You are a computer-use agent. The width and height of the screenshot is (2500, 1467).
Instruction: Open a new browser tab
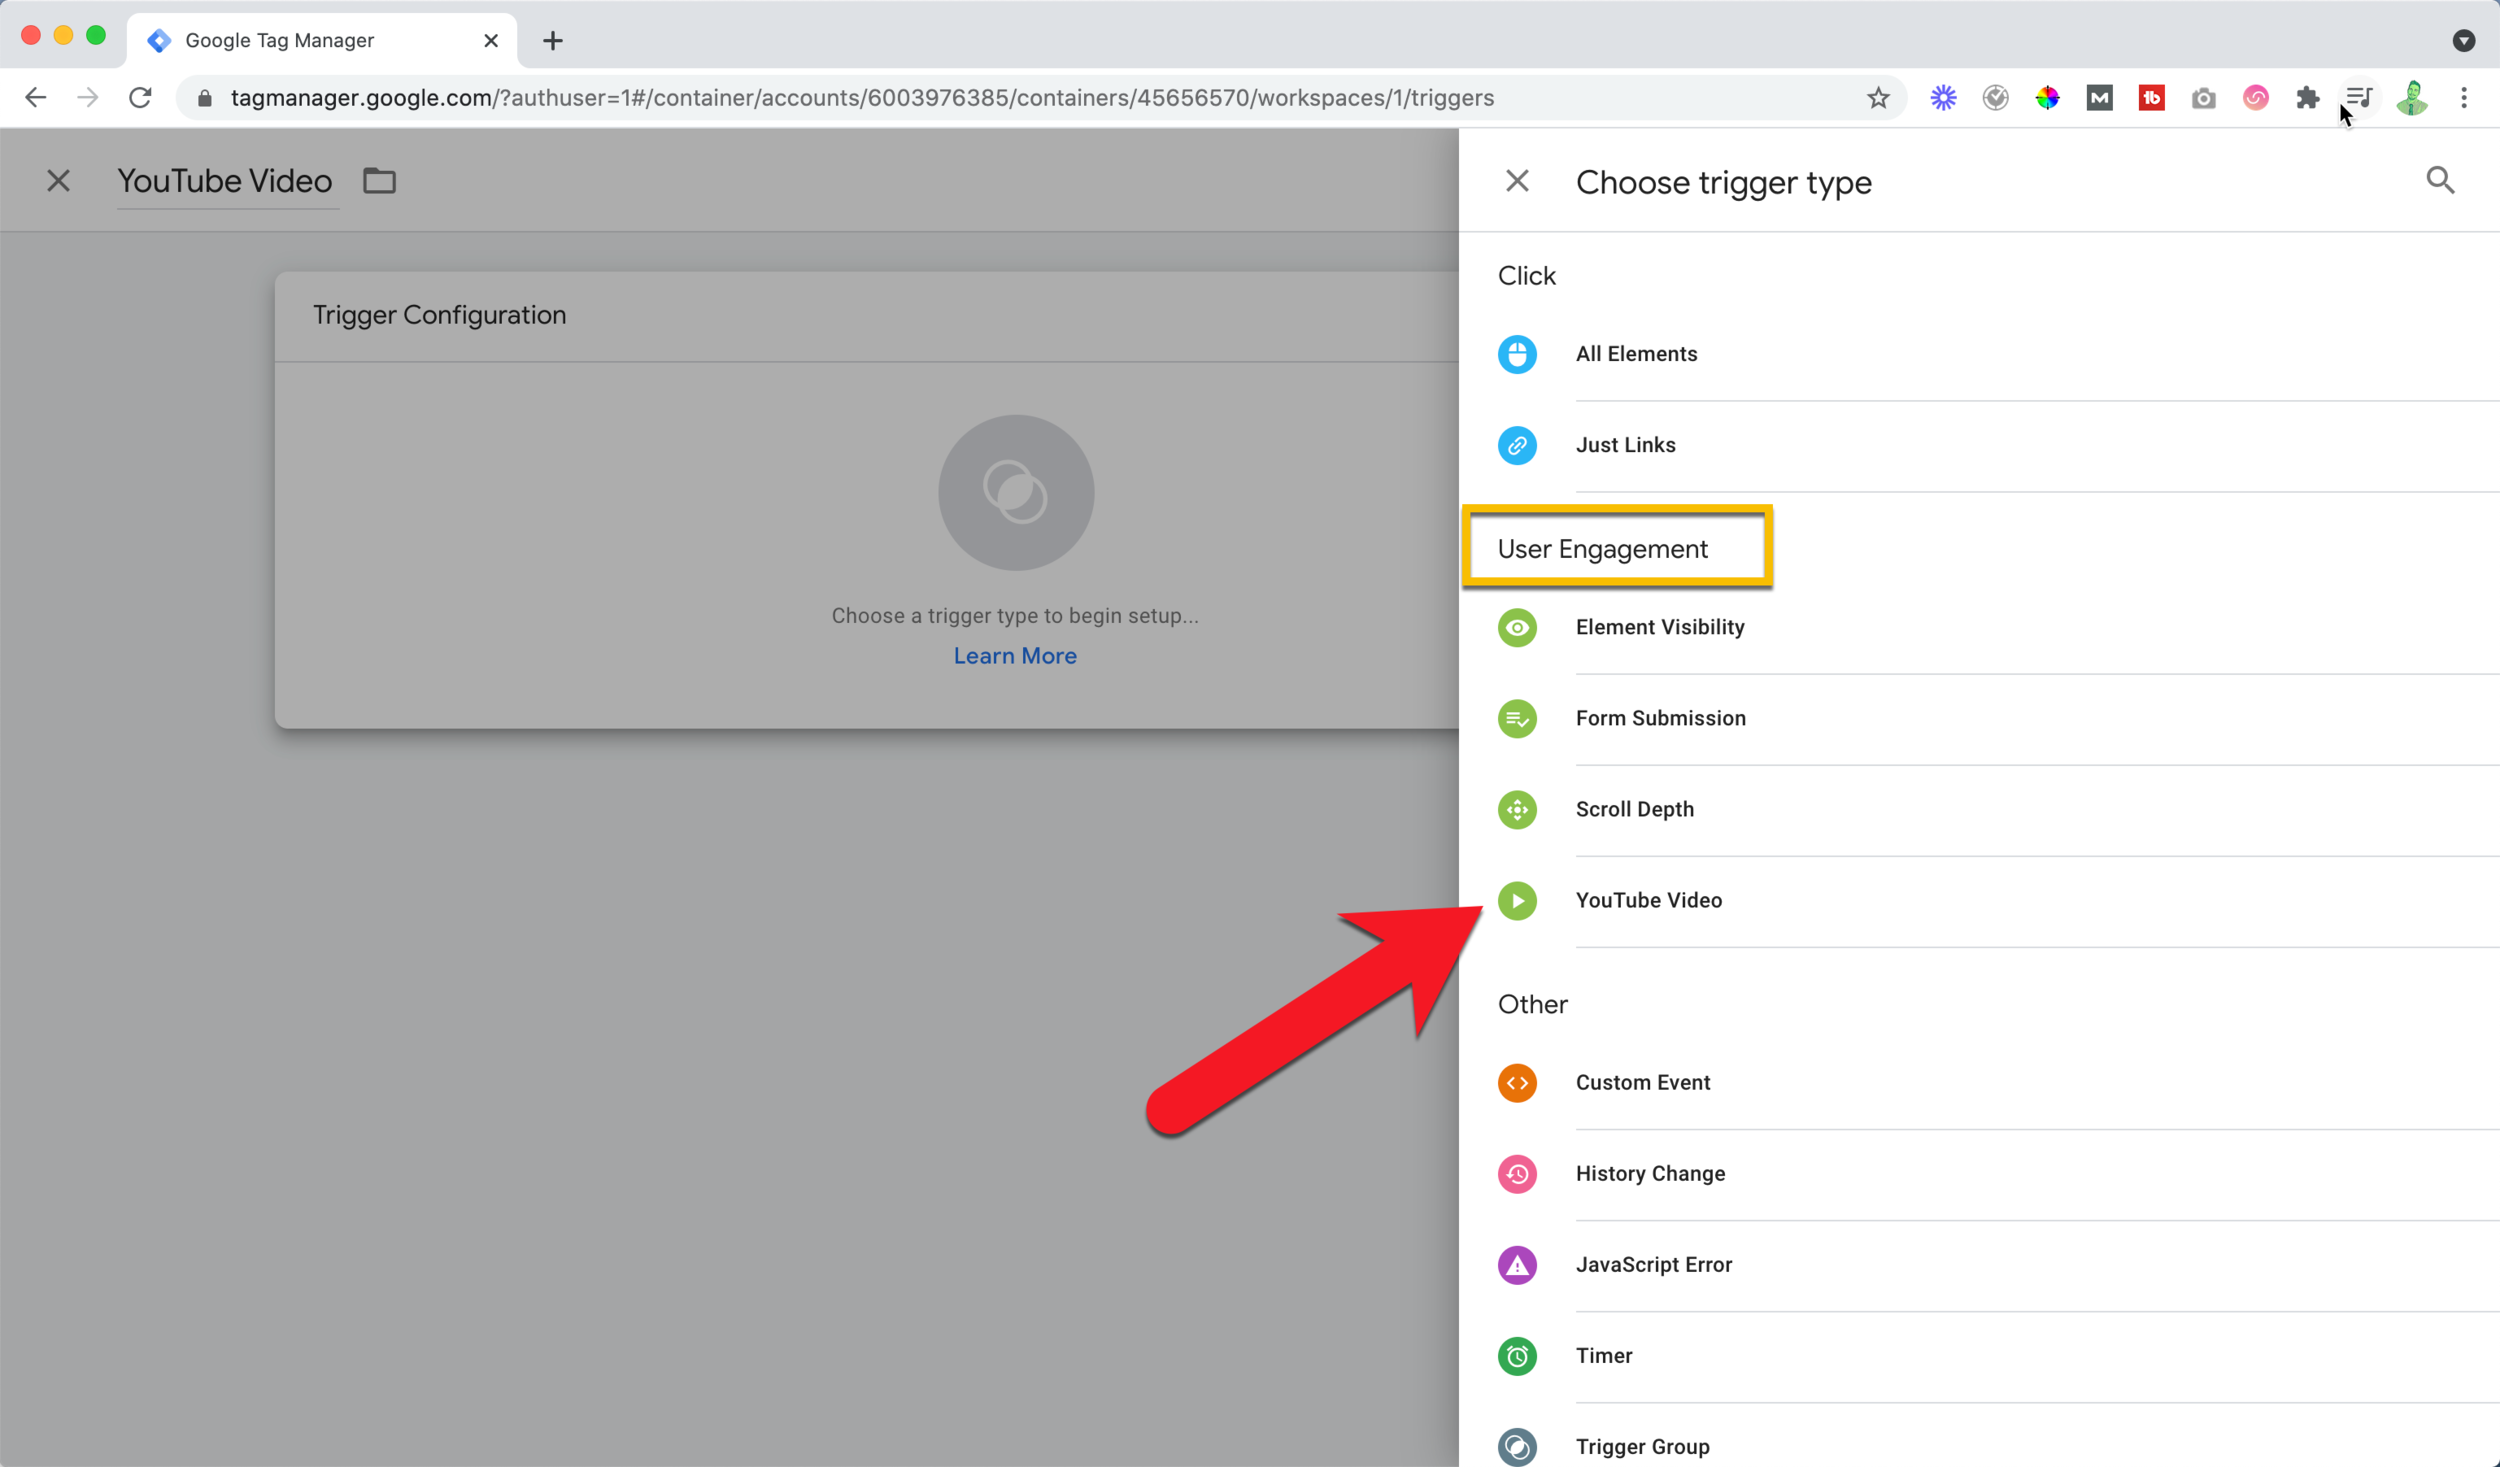pyautogui.click(x=553, y=40)
